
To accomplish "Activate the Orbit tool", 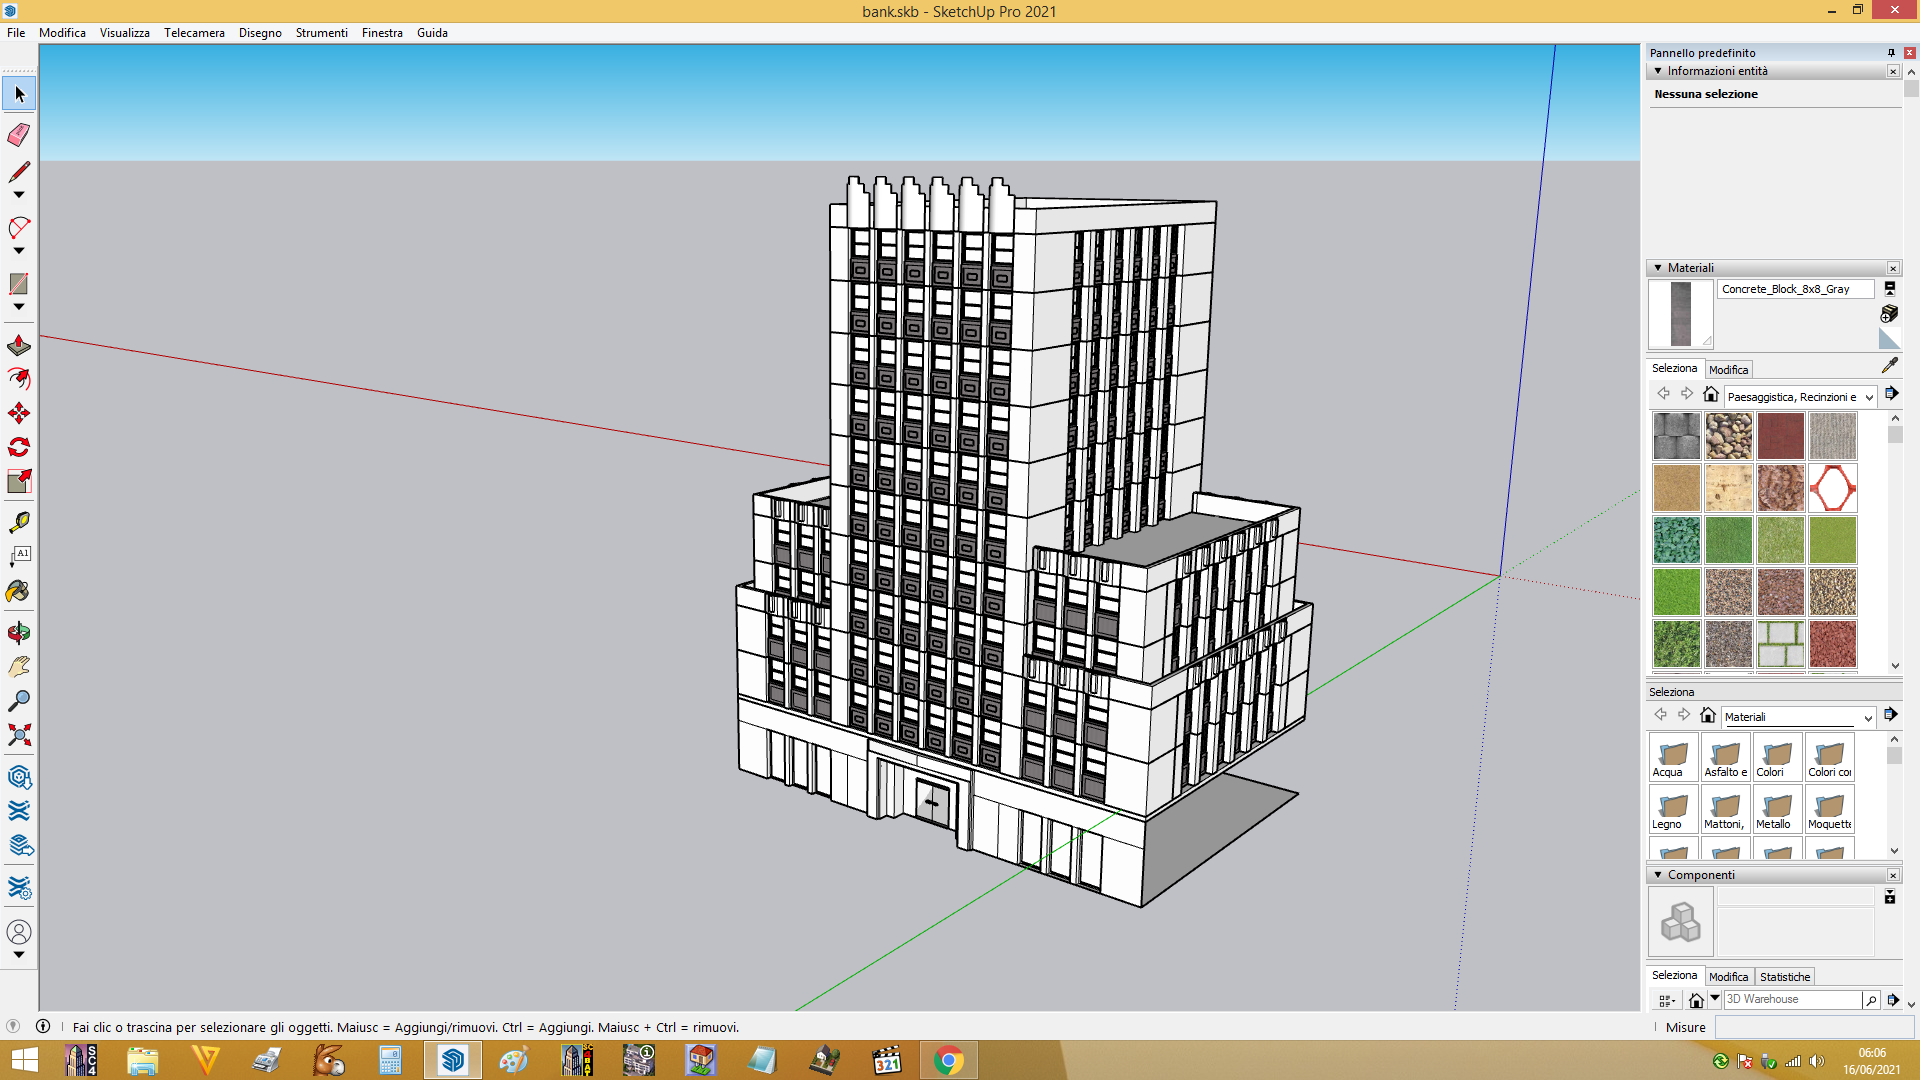I will point(19,633).
